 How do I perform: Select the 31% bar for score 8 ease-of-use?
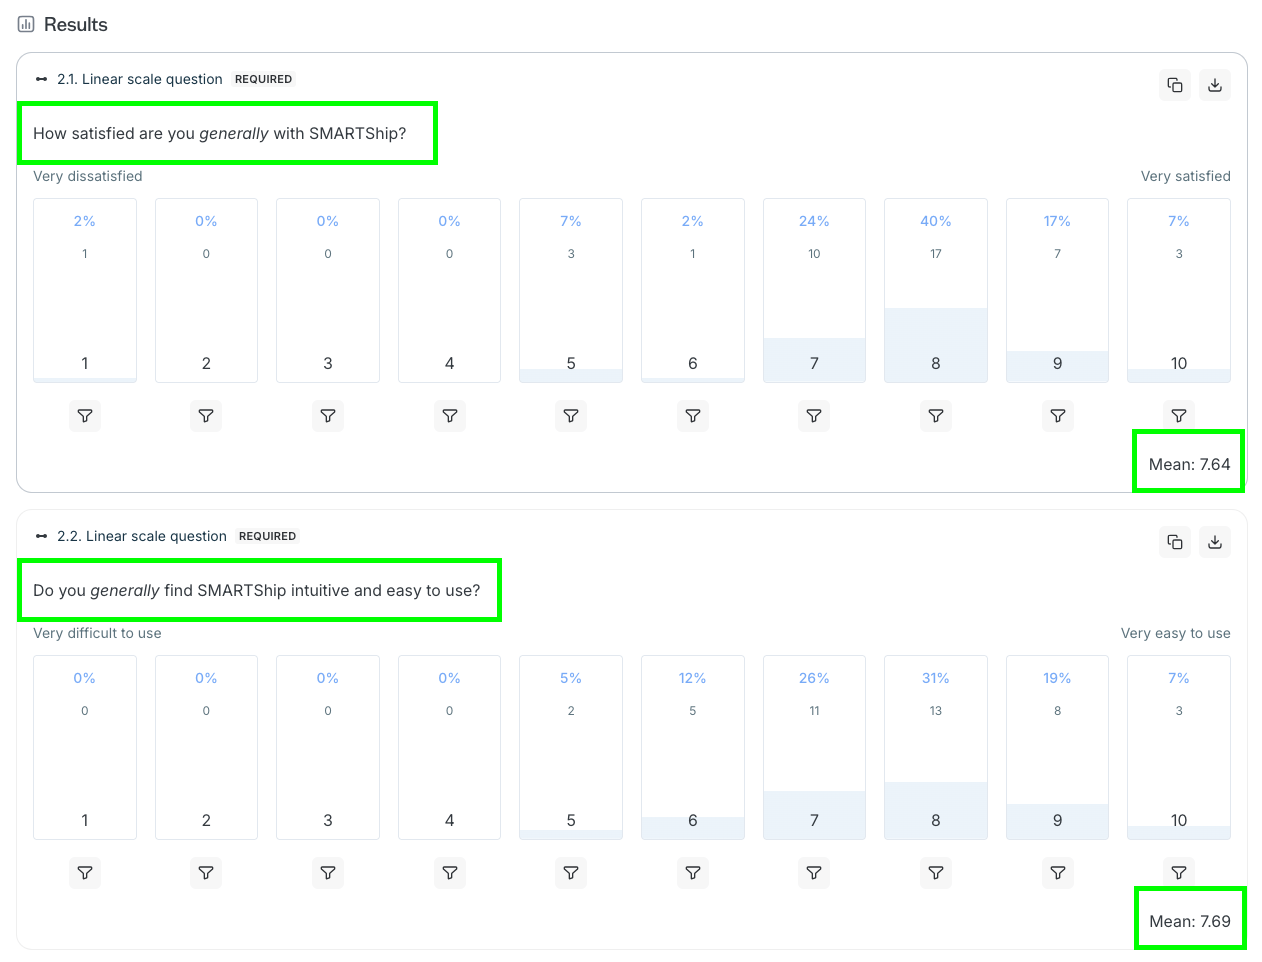point(936,747)
